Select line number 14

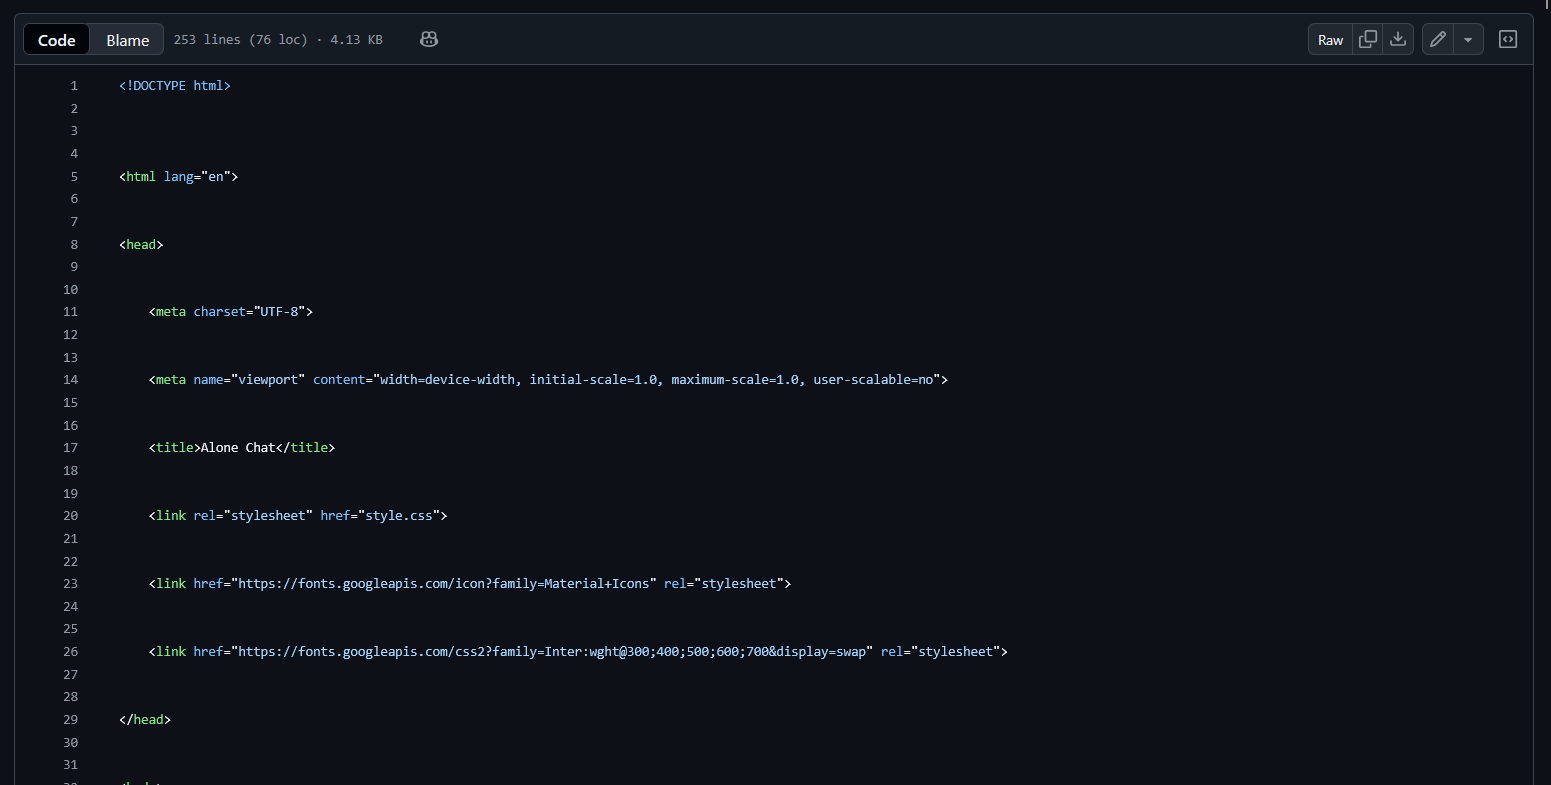pyautogui.click(x=70, y=380)
